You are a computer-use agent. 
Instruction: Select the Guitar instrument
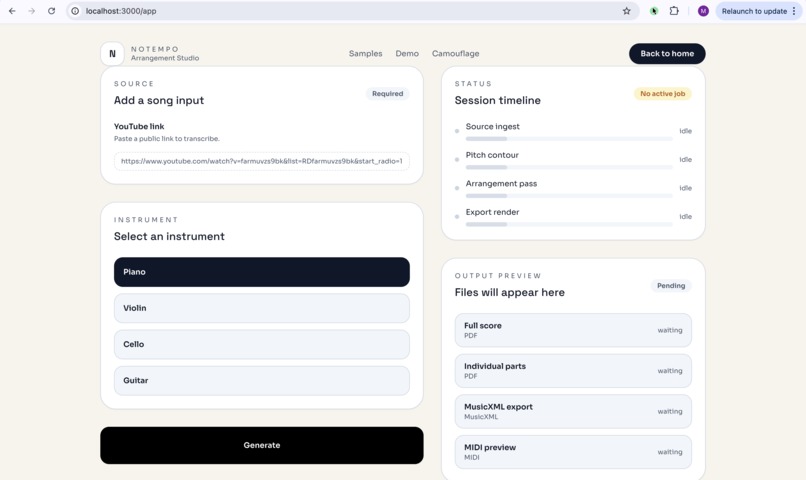(x=262, y=380)
